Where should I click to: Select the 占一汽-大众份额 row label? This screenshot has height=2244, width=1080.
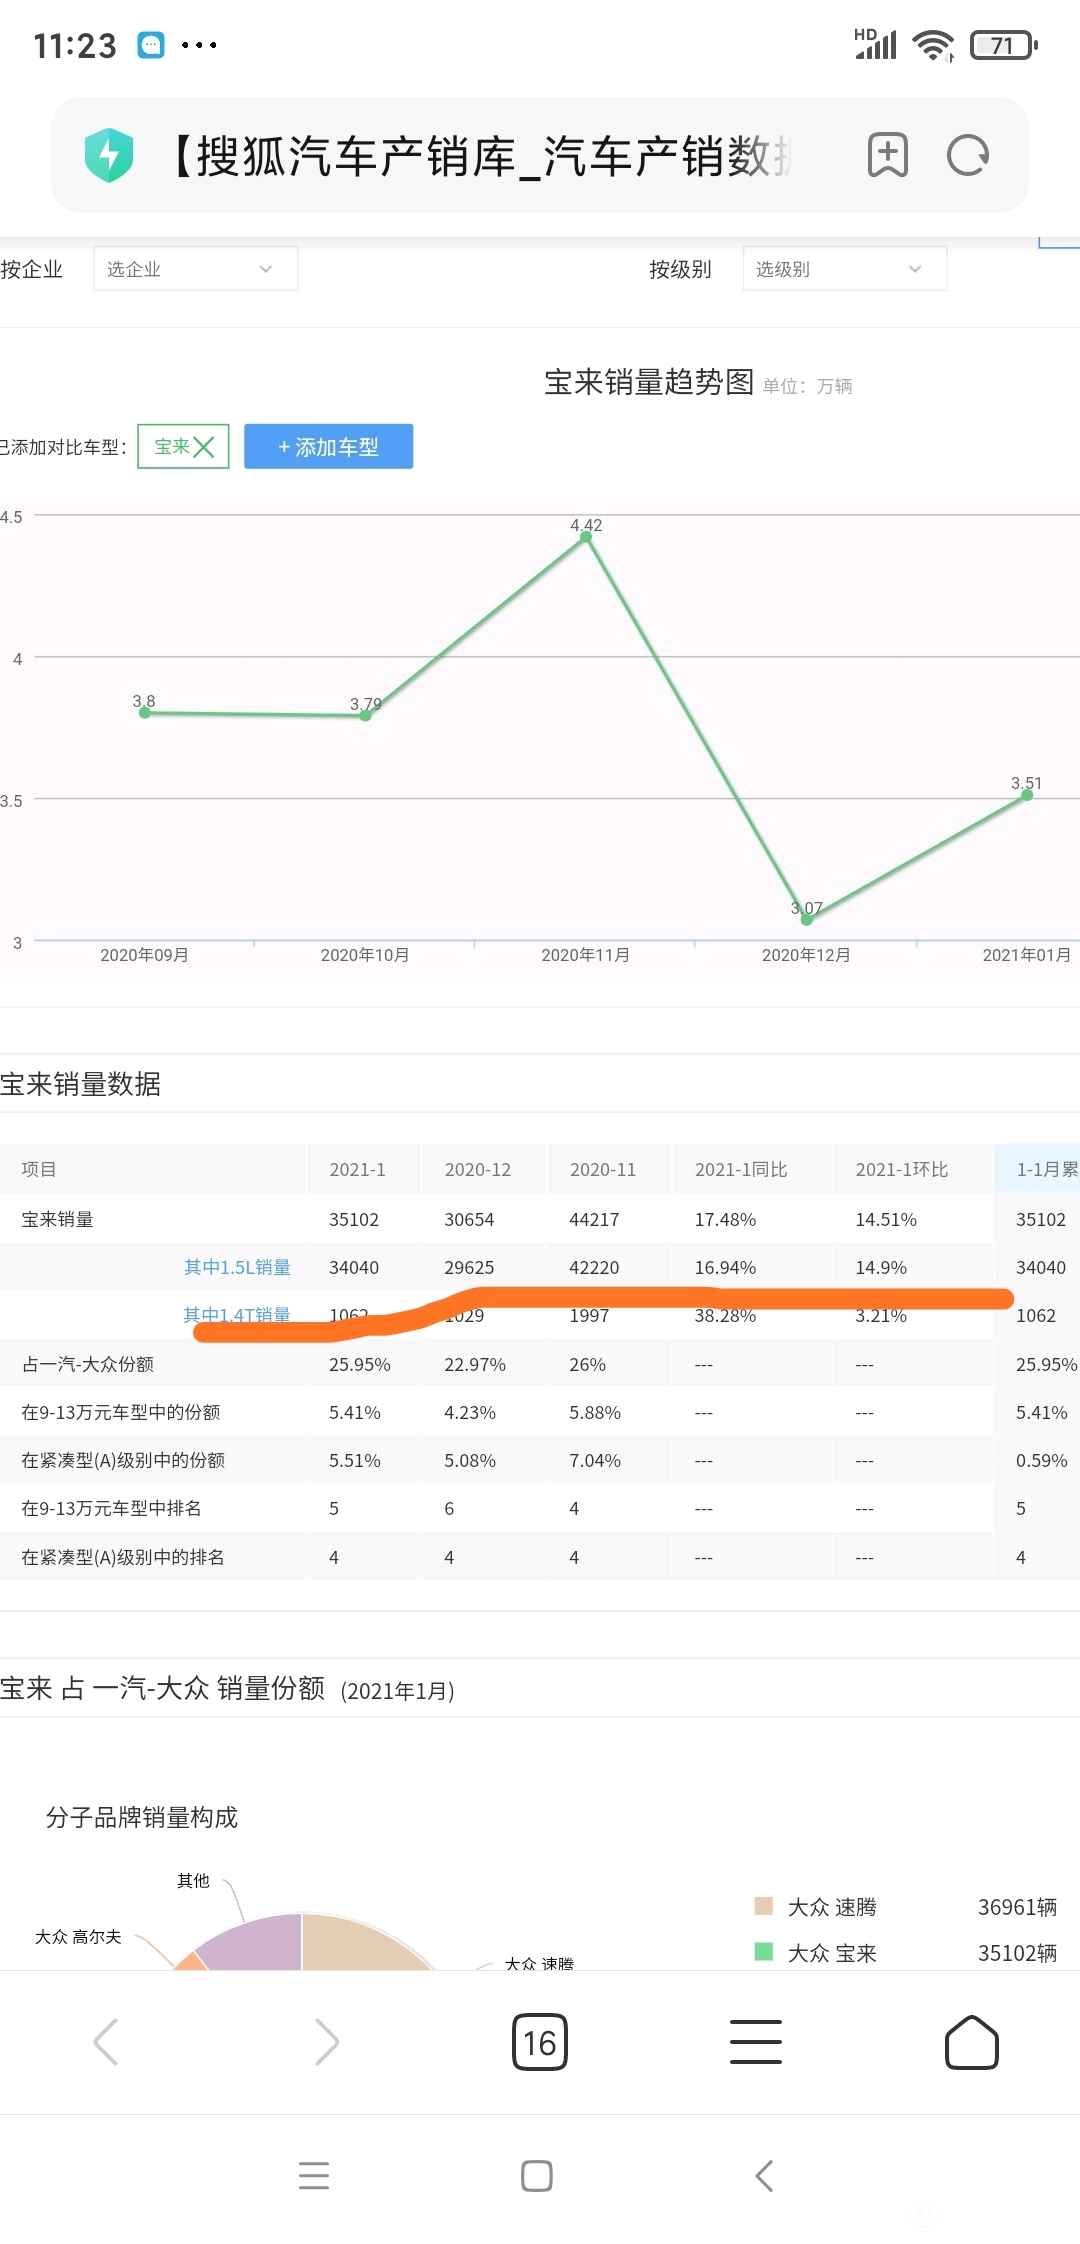point(88,1364)
